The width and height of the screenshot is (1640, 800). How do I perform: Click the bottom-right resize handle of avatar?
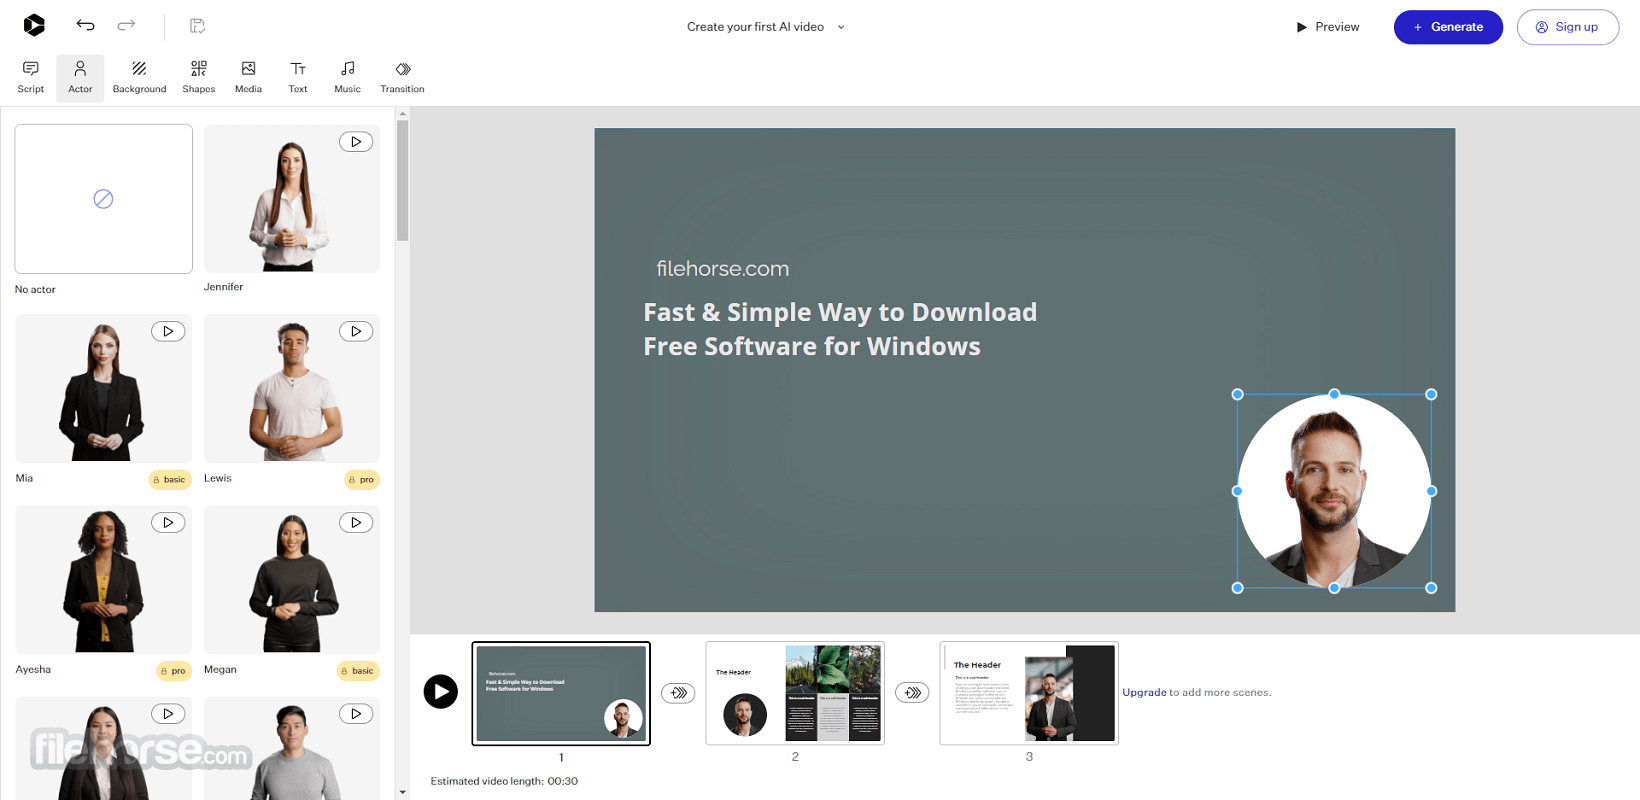click(x=1431, y=588)
